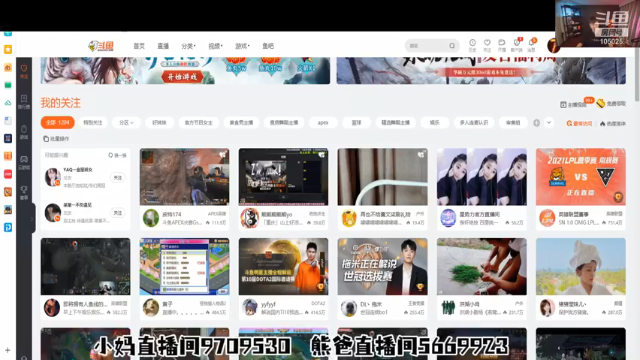Open the user avatar in header

(x=553, y=46)
